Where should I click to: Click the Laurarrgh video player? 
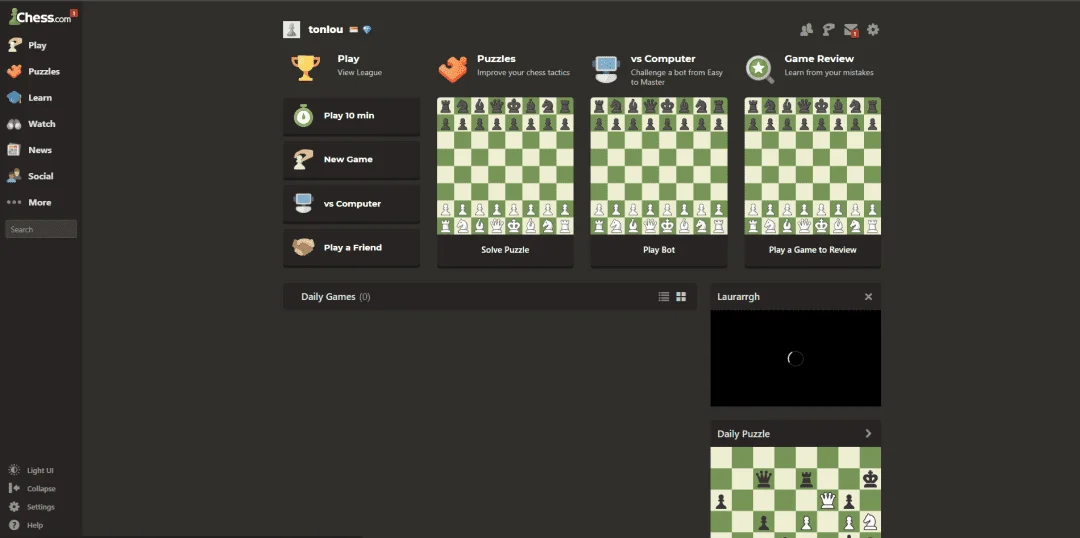(x=796, y=358)
